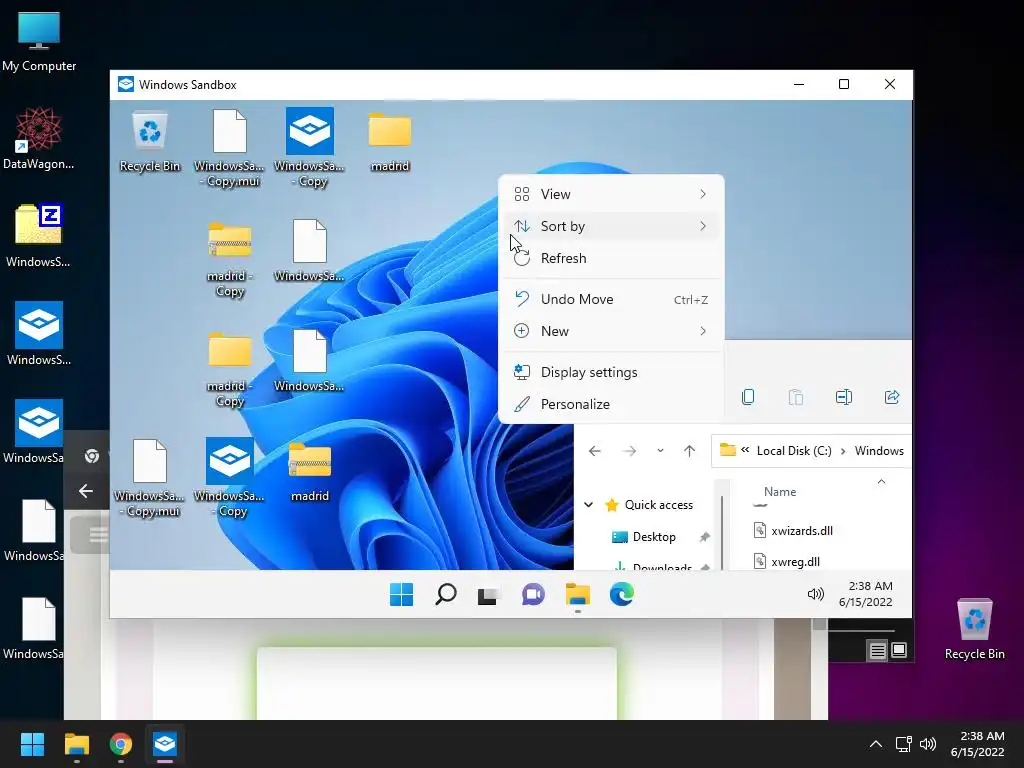
Task: Show hidden icons in host system tray
Action: point(876,744)
